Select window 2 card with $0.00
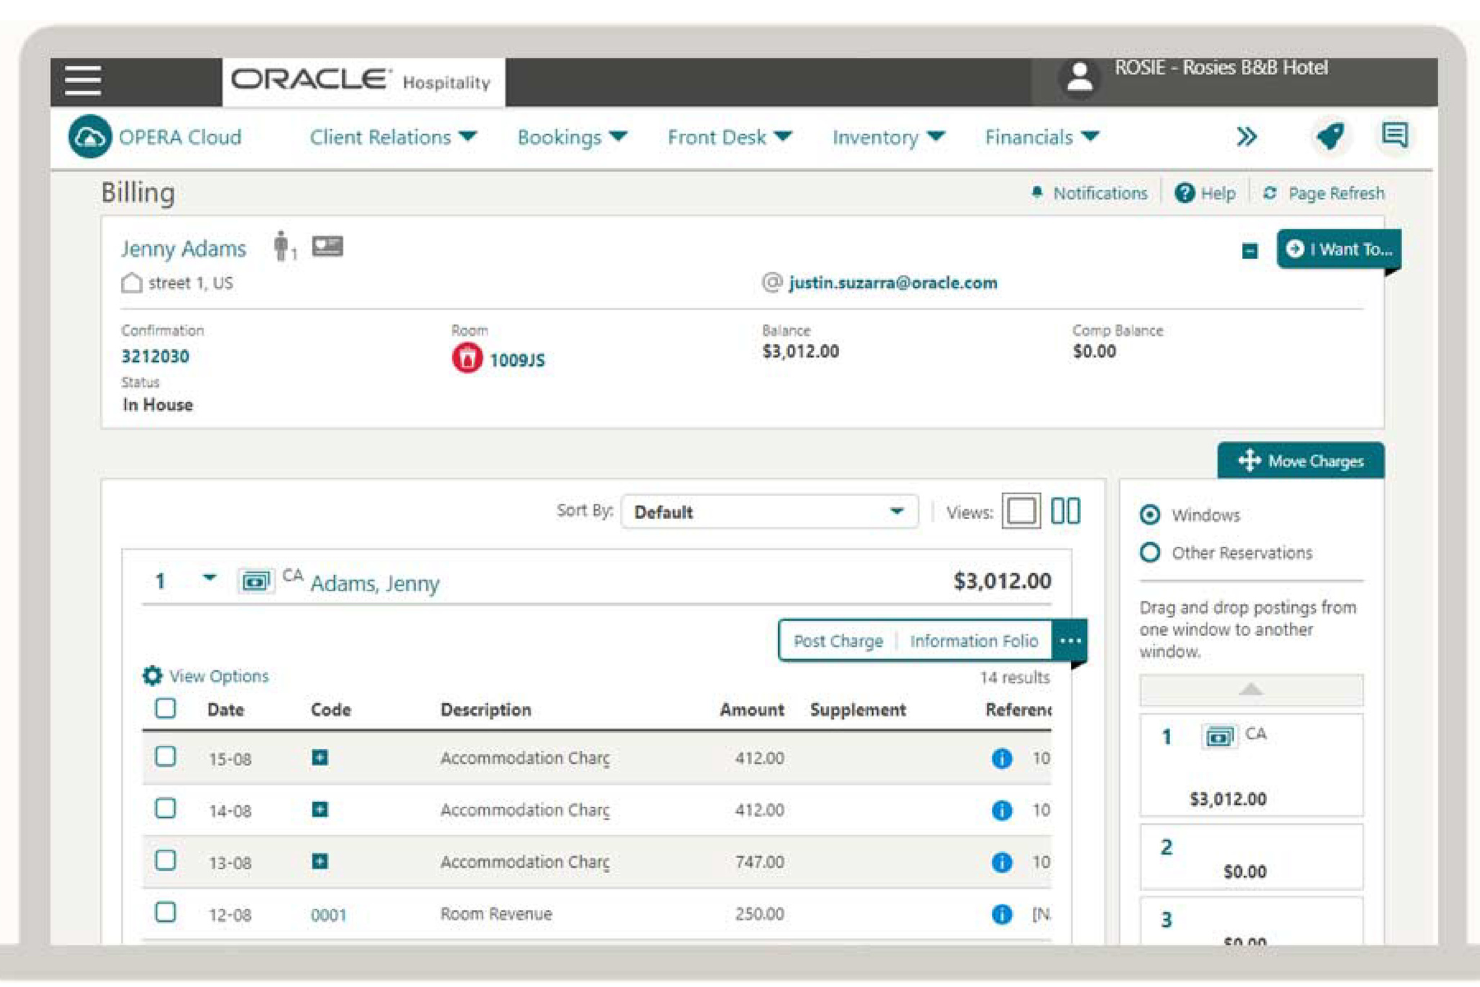This screenshot has width=1480, height=987. coord(1251,857)
